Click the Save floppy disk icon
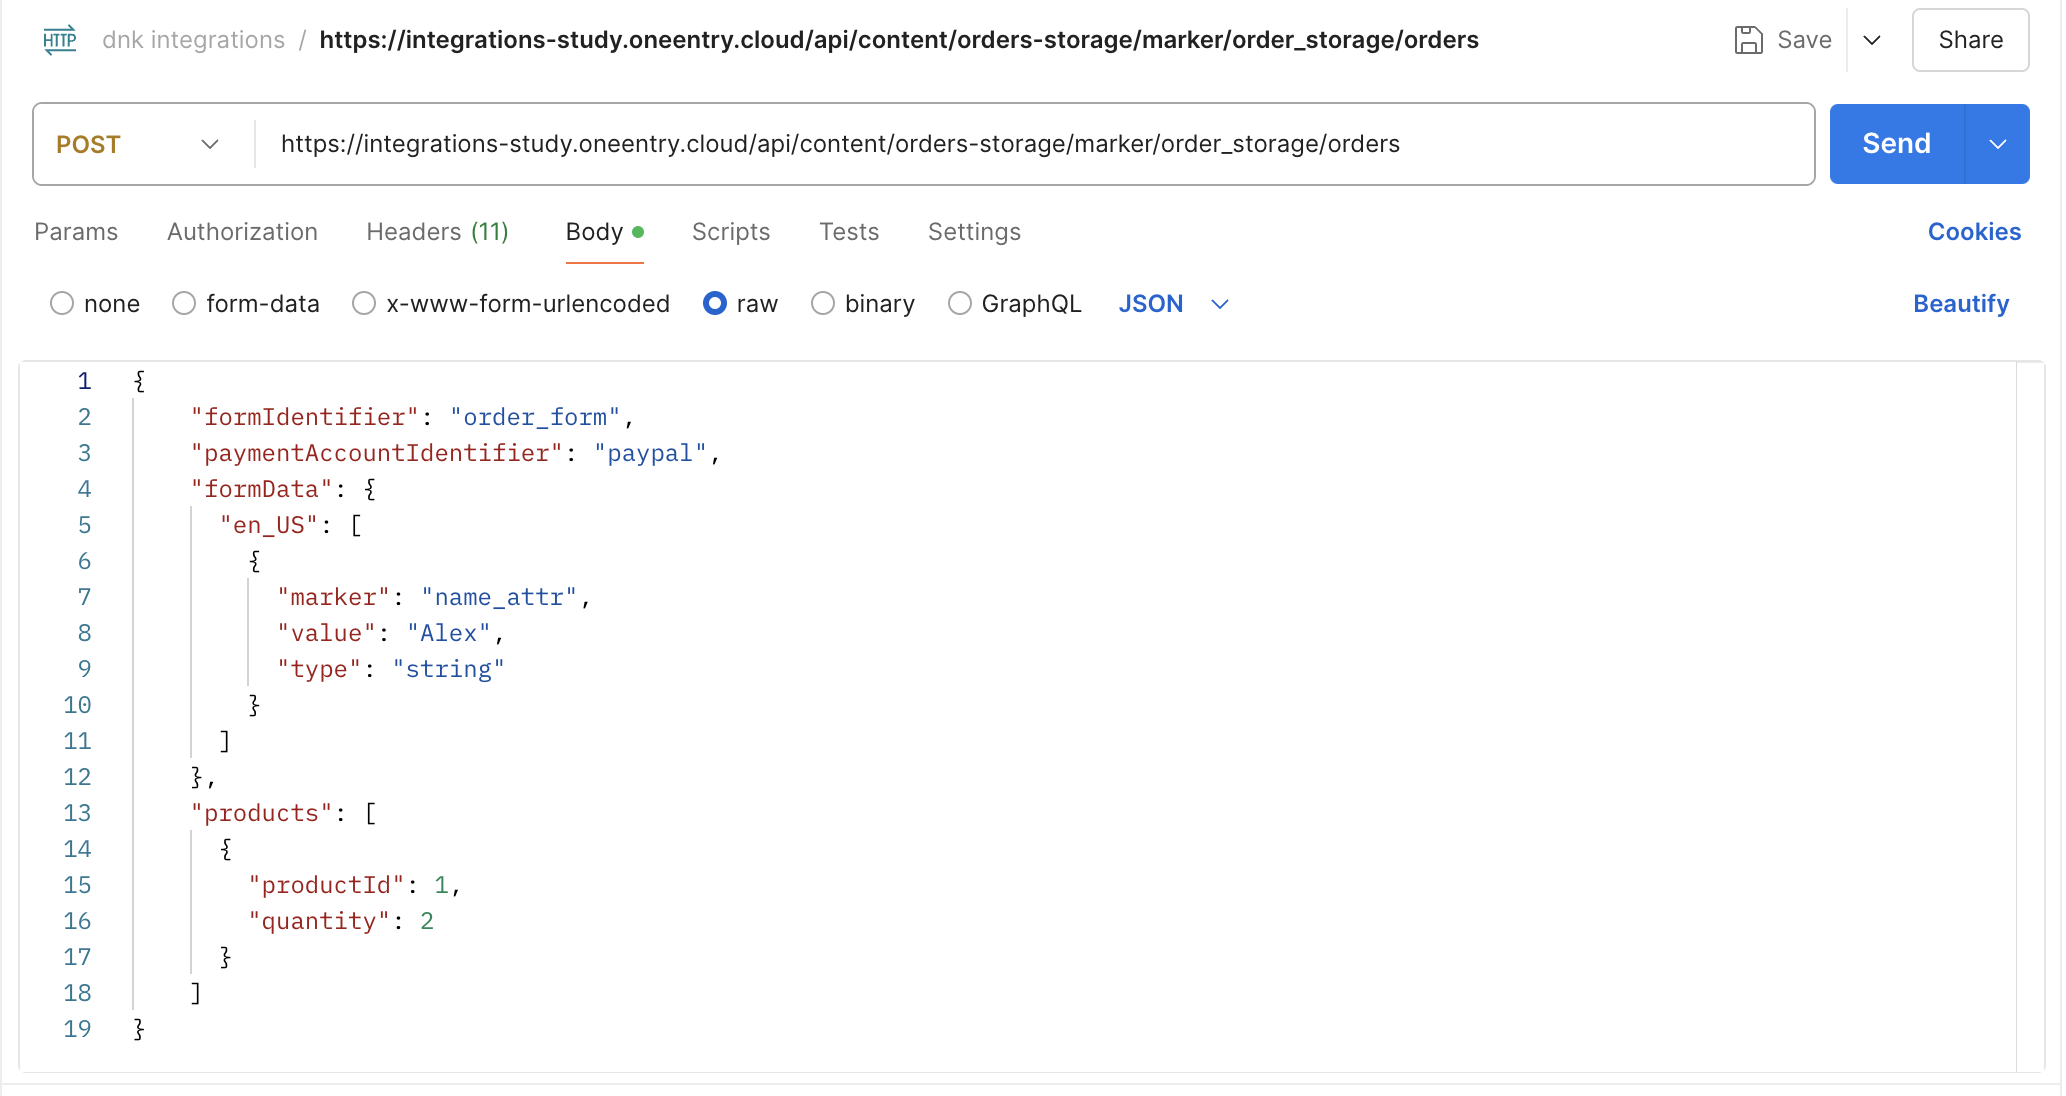The width and height of the screenshot is (2066, 1096). point(1748,40)
